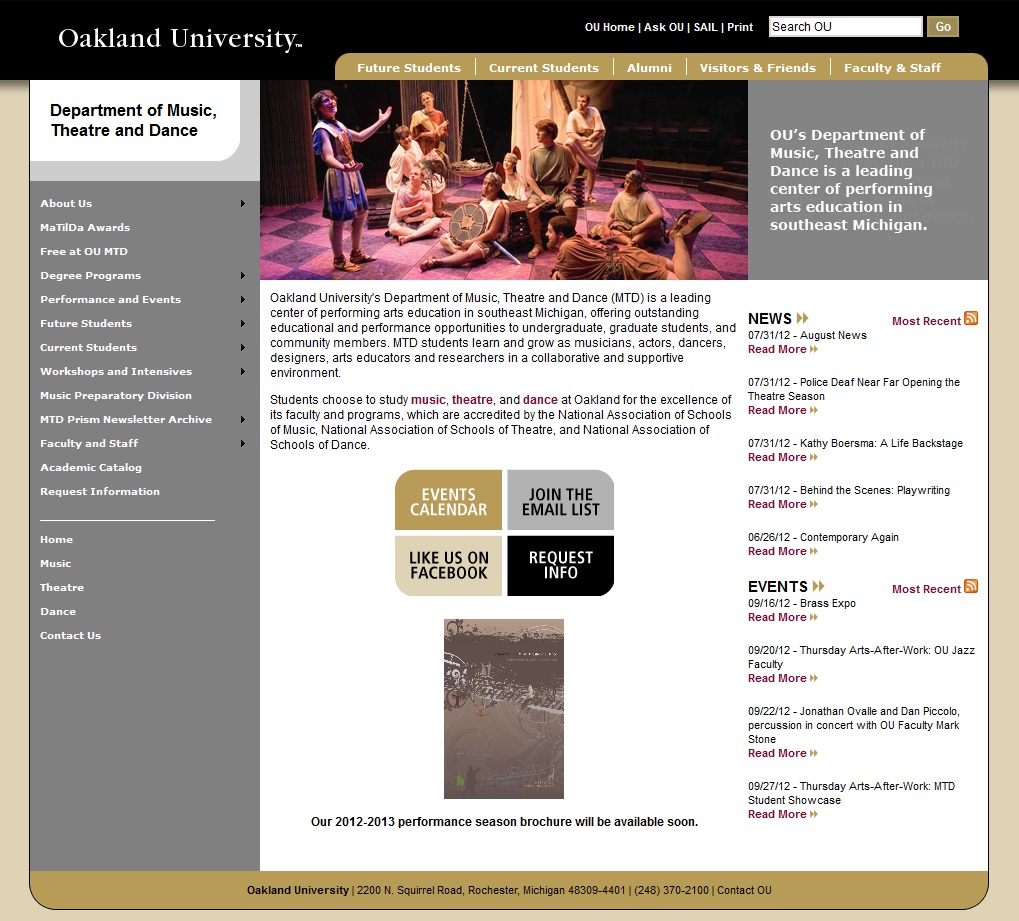The height and width of the screenshot is (921, 1019).
Task: Click the Request Info black button
Action: pos(561,565)
